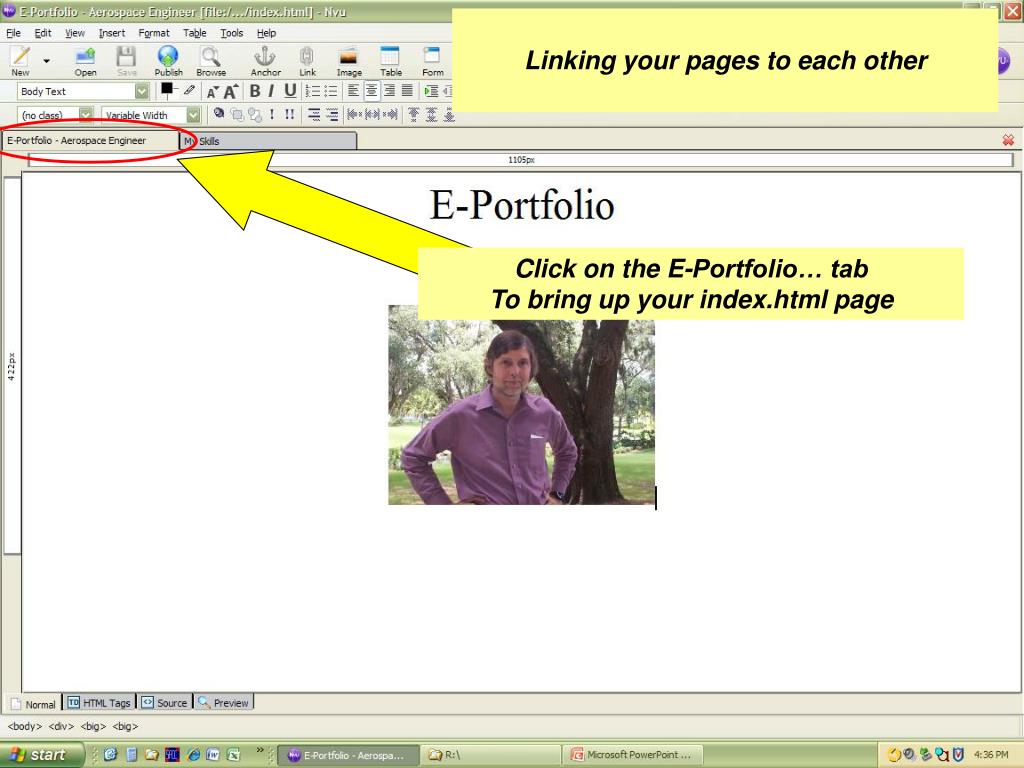Close the current tab with red X

[x=1008, y=140]
